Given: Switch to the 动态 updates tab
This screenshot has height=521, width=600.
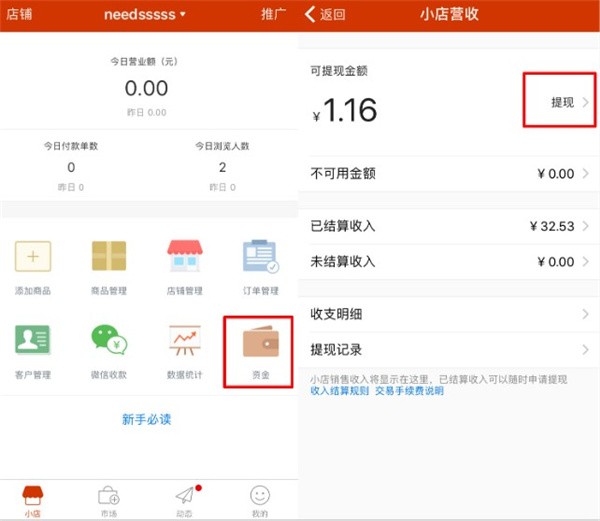Looking at the screenshot, I should point(184,500).
